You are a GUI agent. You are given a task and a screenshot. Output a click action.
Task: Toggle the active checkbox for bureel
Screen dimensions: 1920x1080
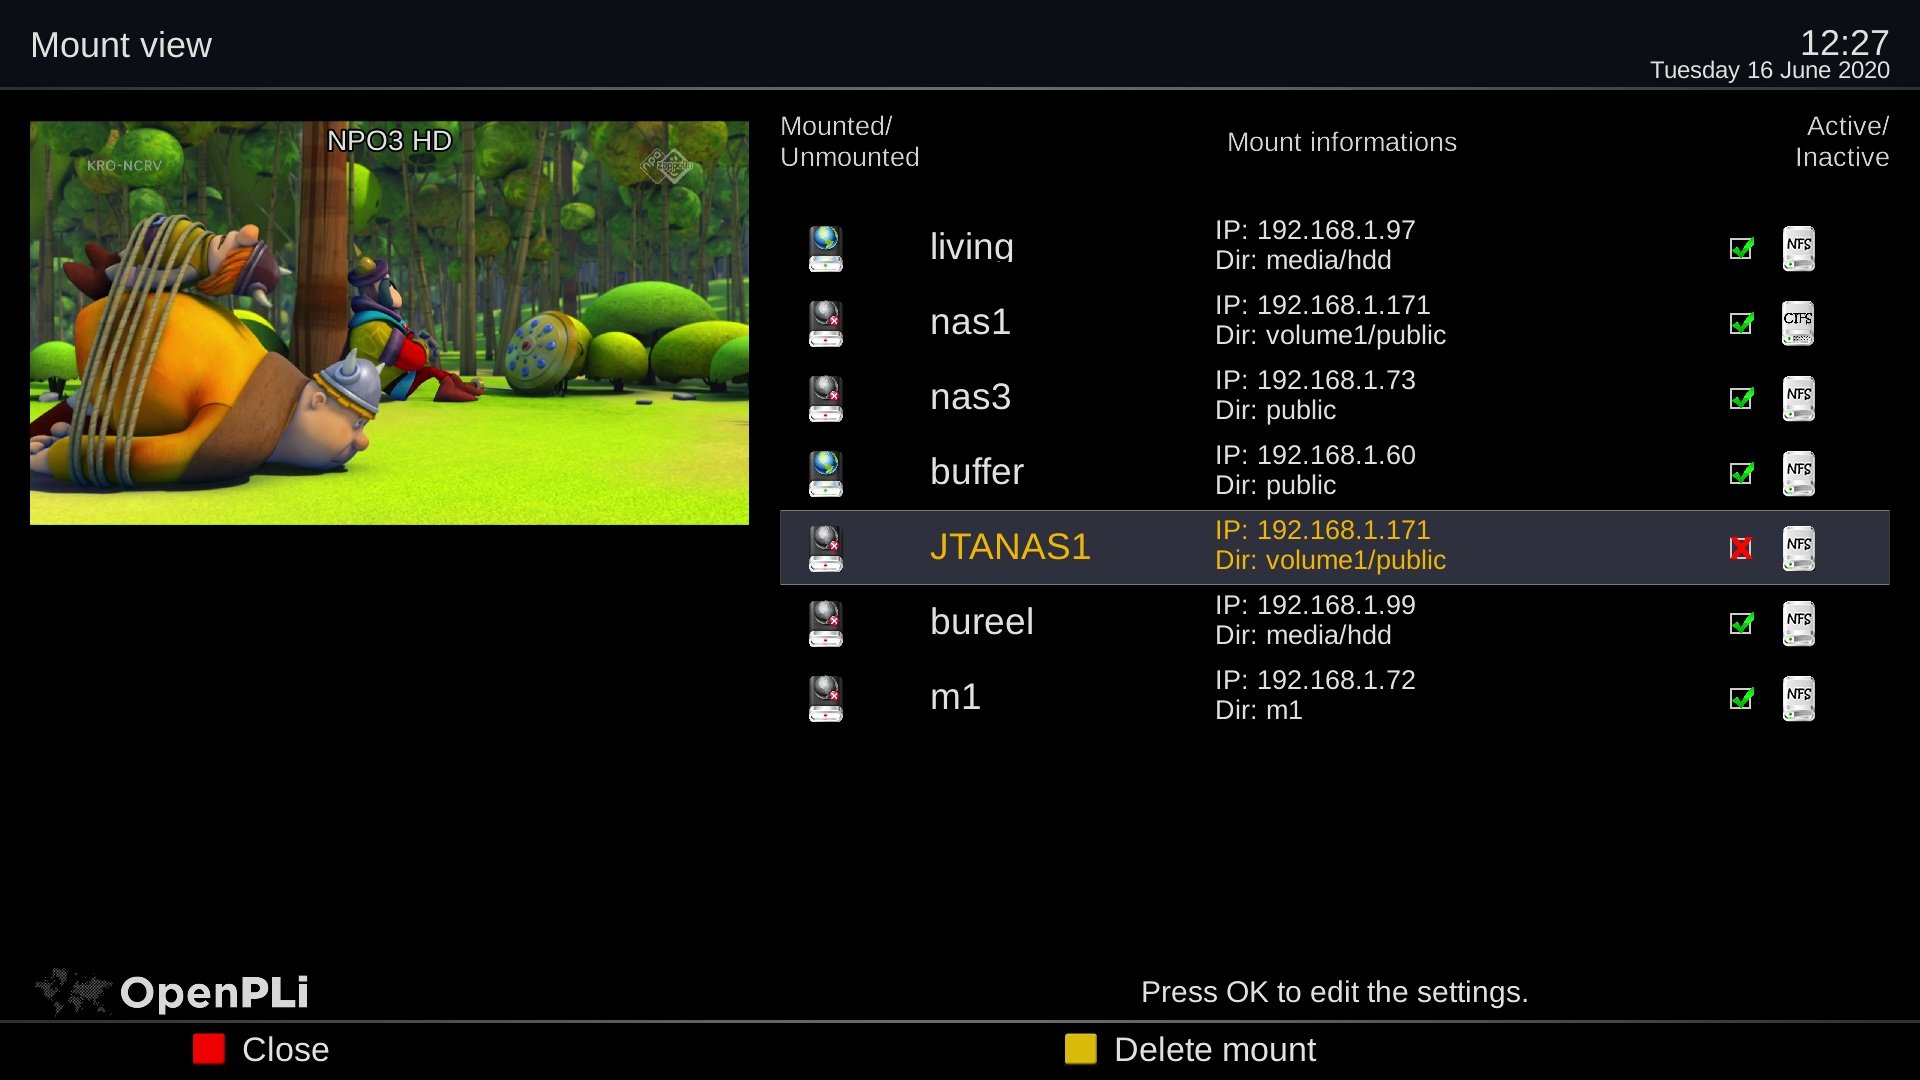tap(1740, 622)
